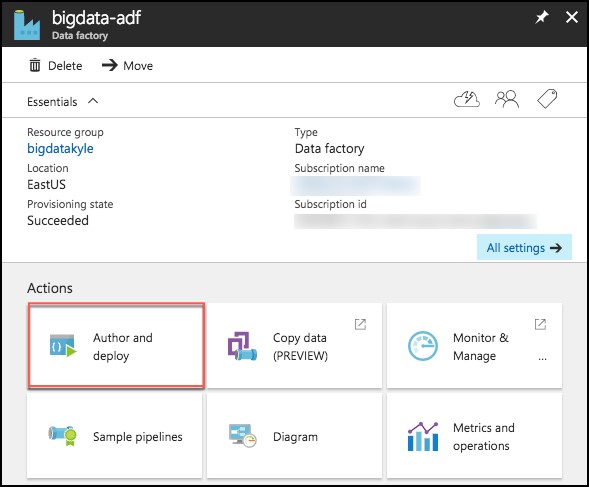Open the Monitor & Manage tile

(474, 346)
